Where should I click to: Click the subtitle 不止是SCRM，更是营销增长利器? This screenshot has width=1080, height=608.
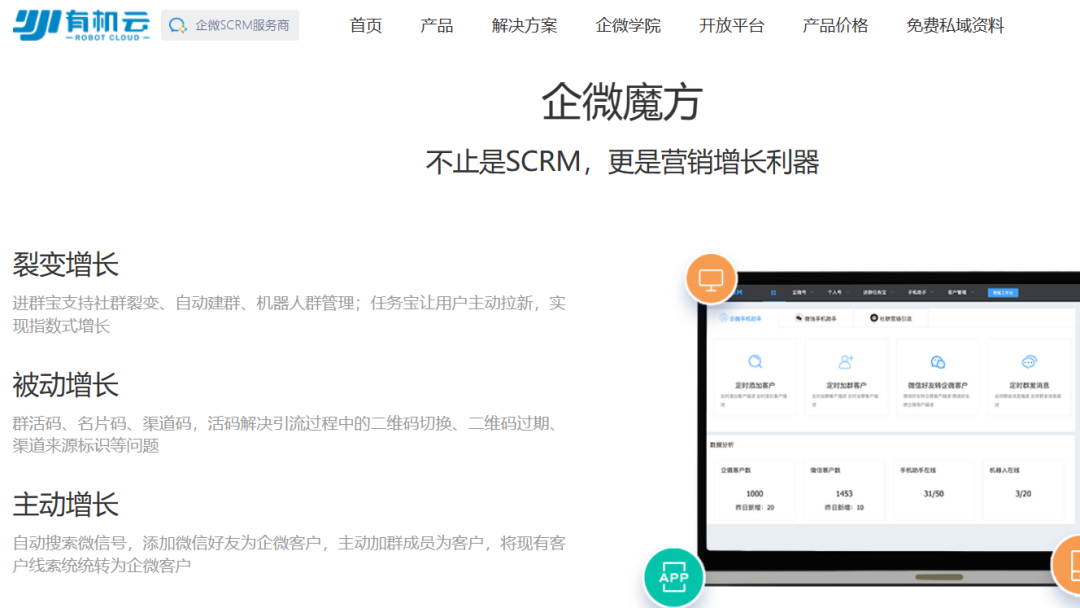[x=622, y=163]
